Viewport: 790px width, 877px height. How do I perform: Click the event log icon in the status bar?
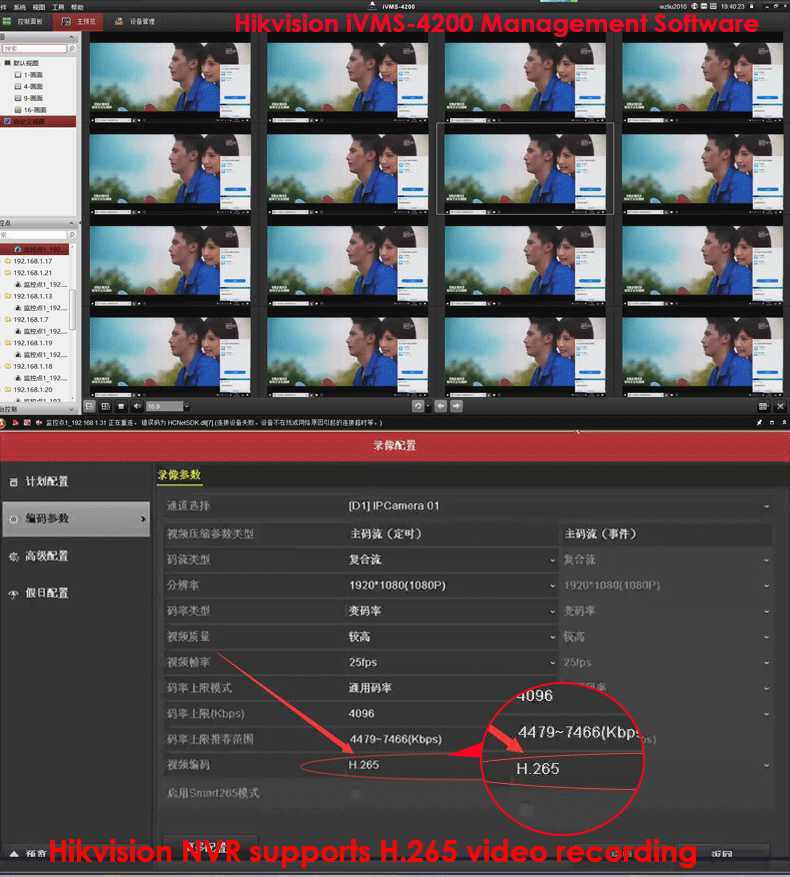tap(27, 423)
